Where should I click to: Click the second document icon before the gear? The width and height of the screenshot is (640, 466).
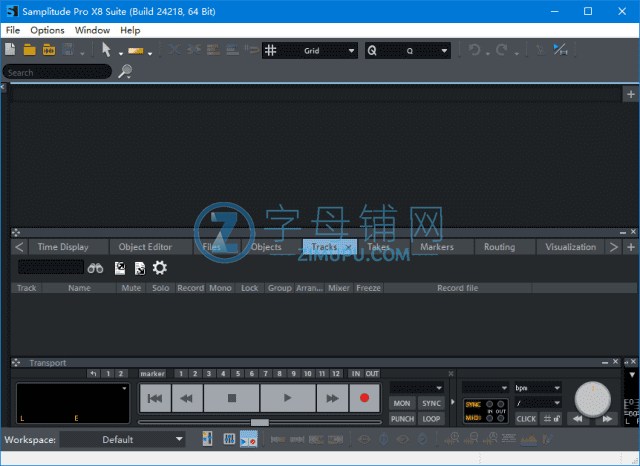[x=140, y=268]
